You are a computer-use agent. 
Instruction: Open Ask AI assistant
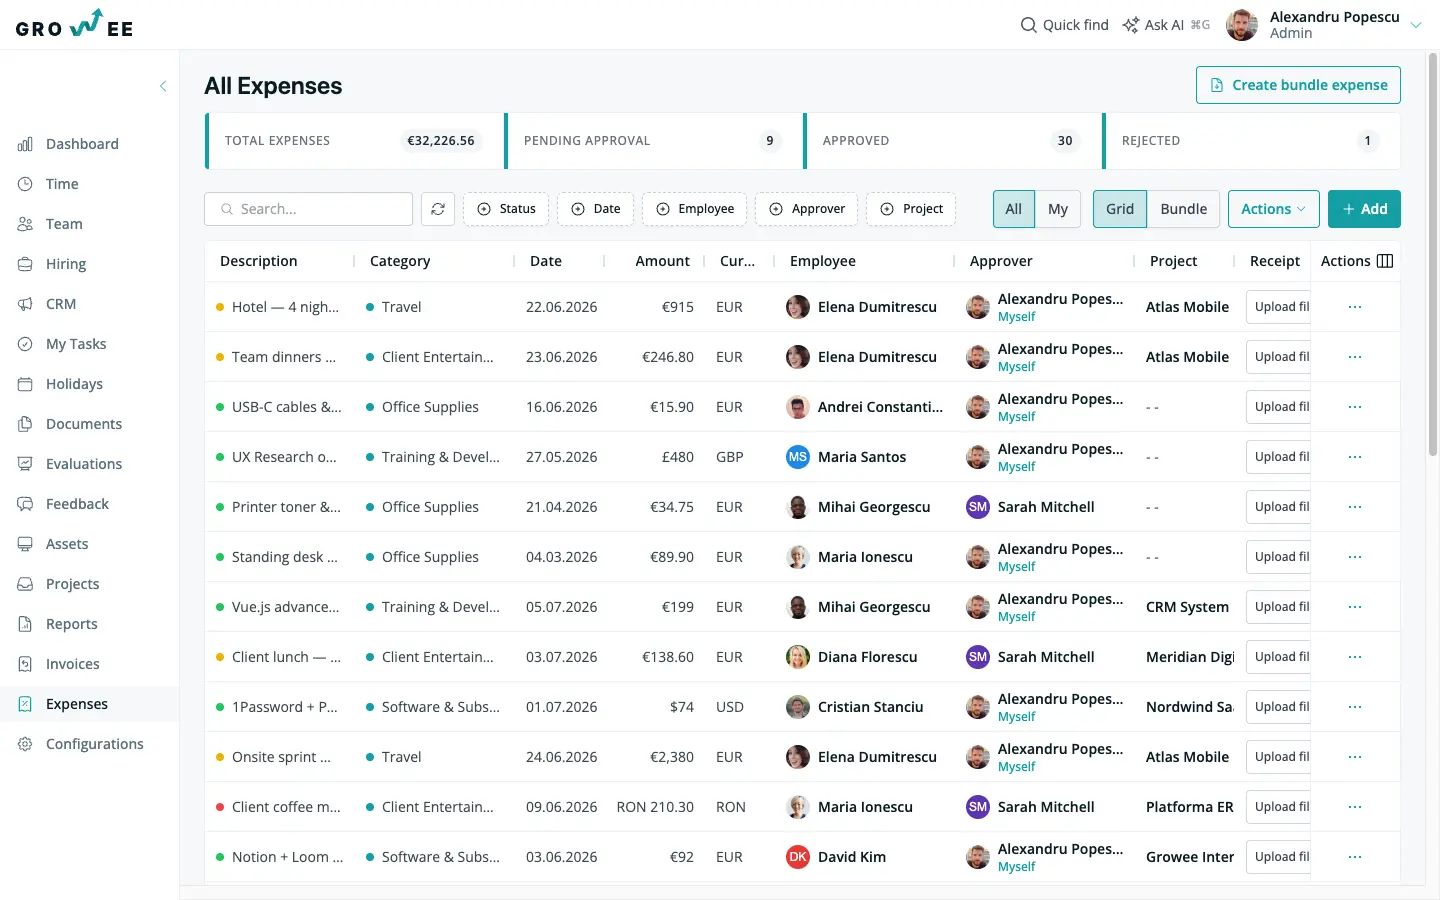point(1166,25)
